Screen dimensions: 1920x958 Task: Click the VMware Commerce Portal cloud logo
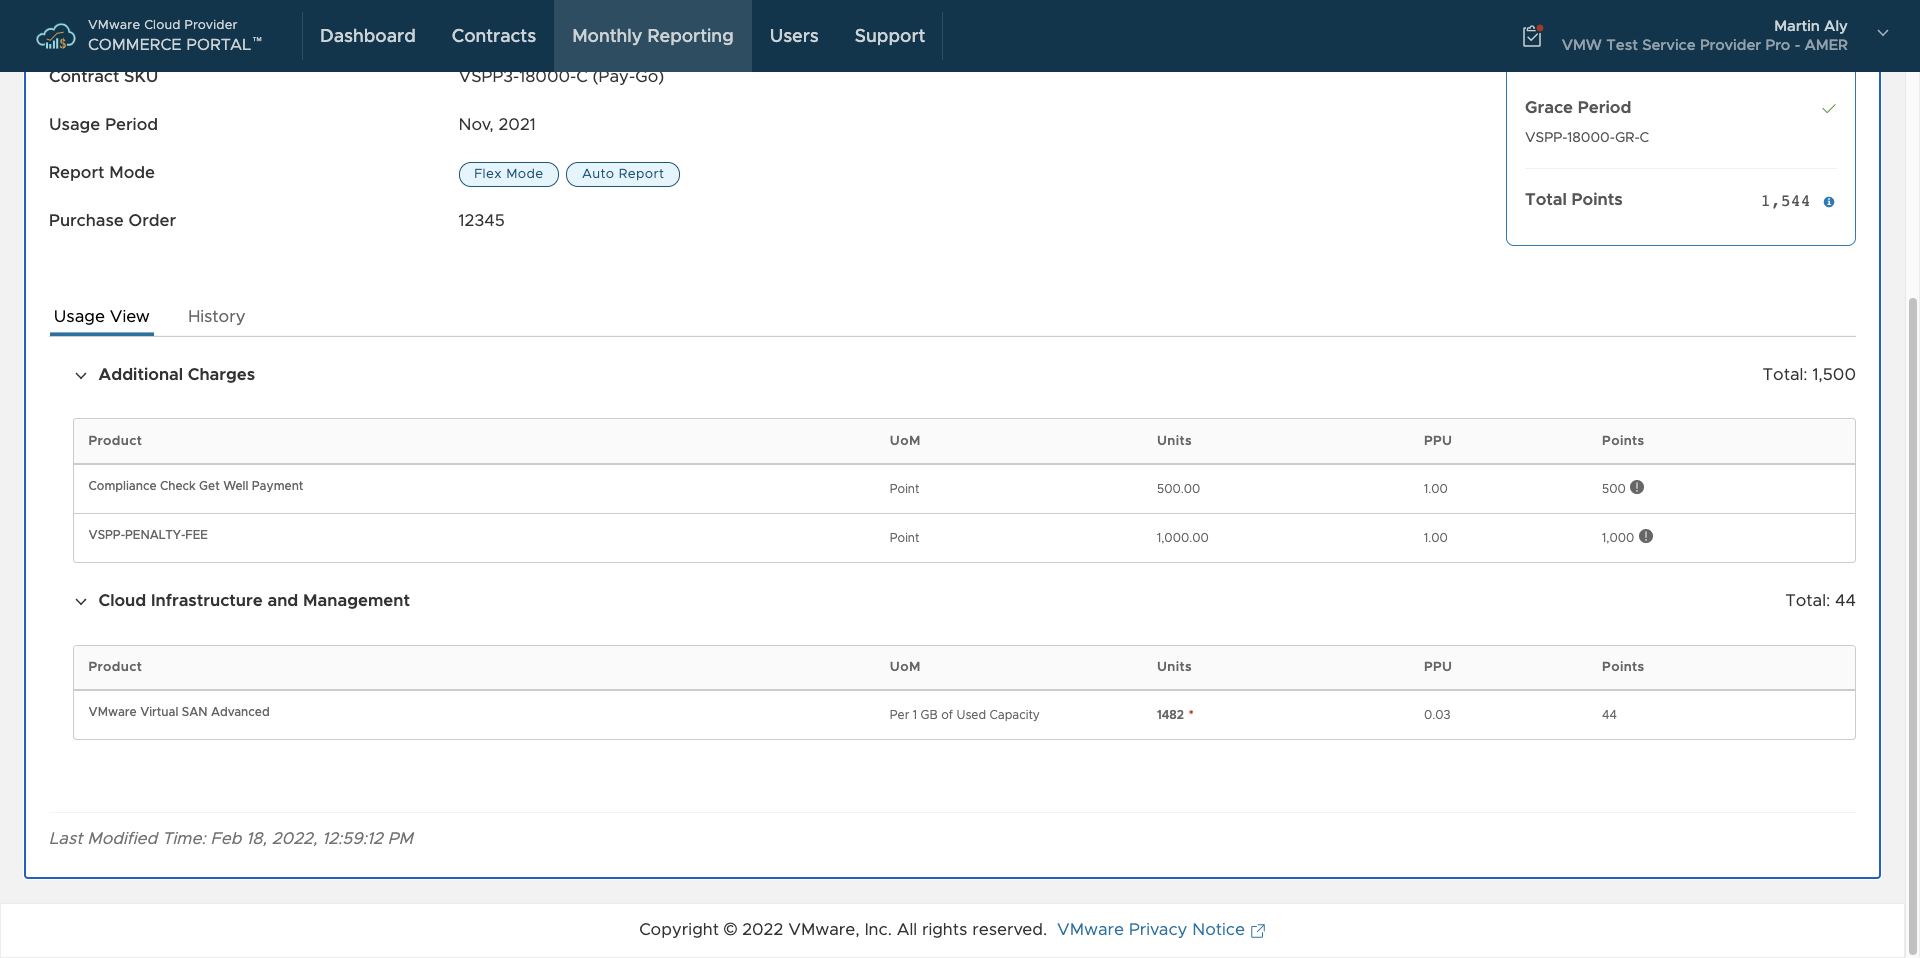(x=55, y=37)
